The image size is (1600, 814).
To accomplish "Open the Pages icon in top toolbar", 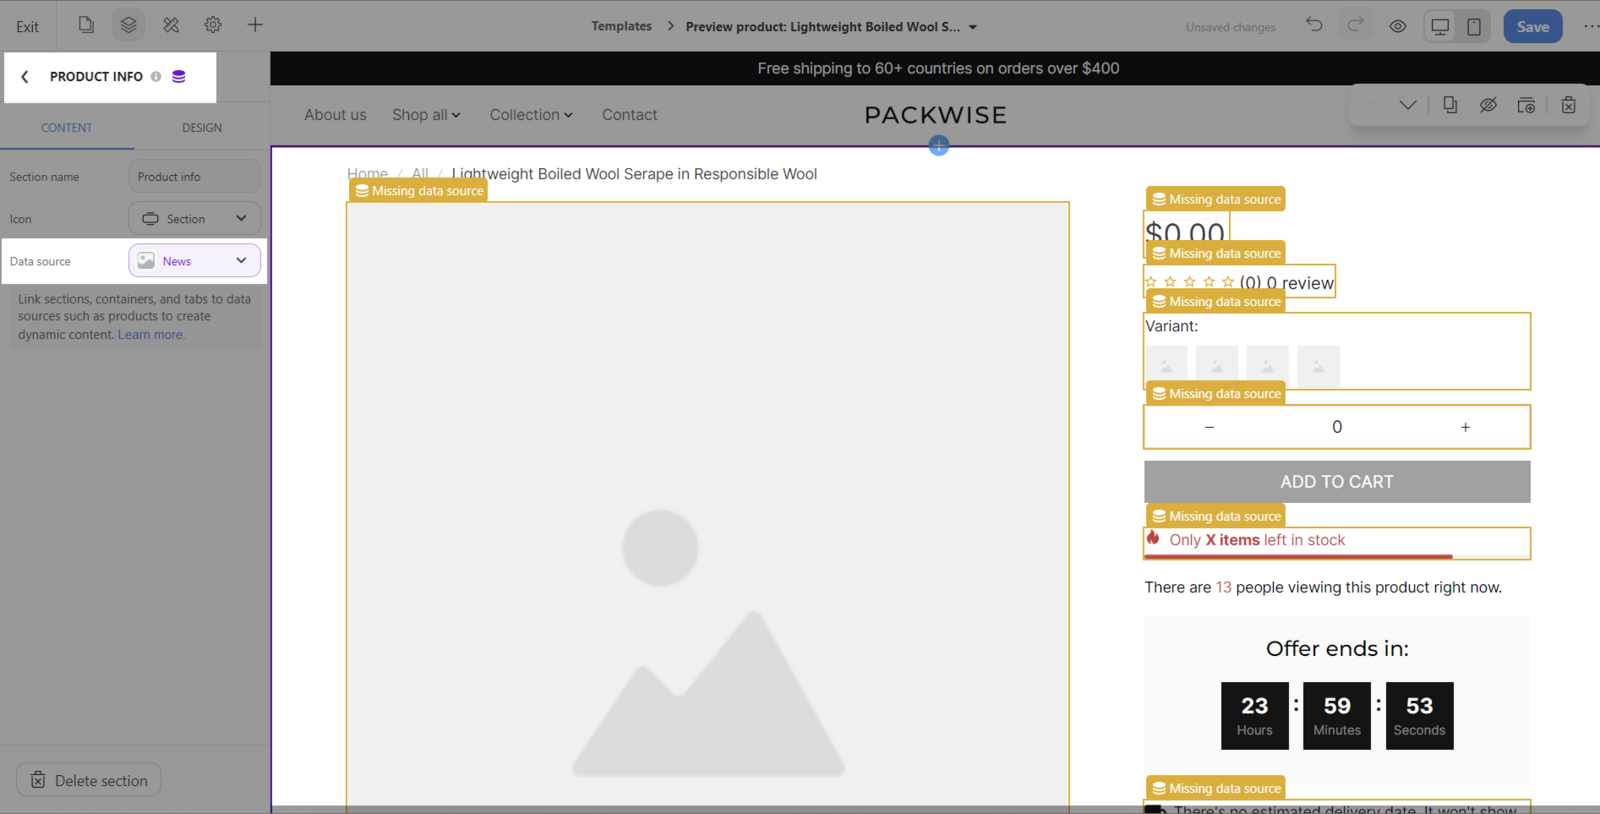I will coord(86,25).
